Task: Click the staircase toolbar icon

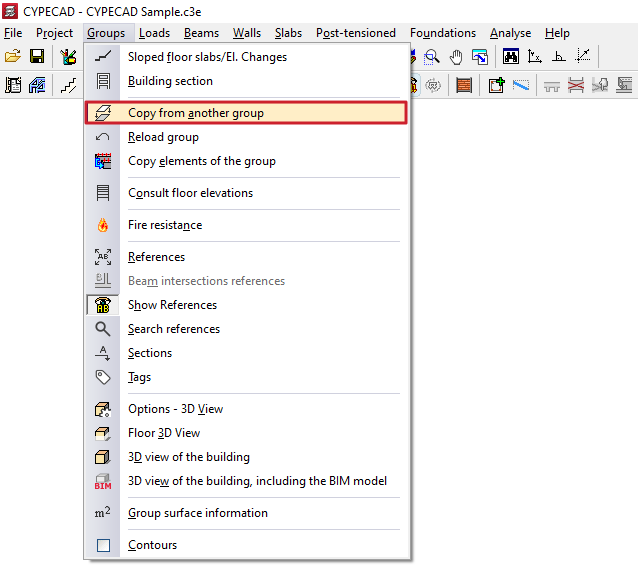Action: pyautogui.click(x=68, y=85)
